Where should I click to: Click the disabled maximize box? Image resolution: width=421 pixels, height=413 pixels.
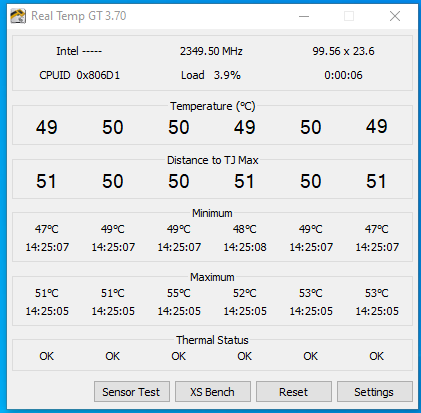349,16
